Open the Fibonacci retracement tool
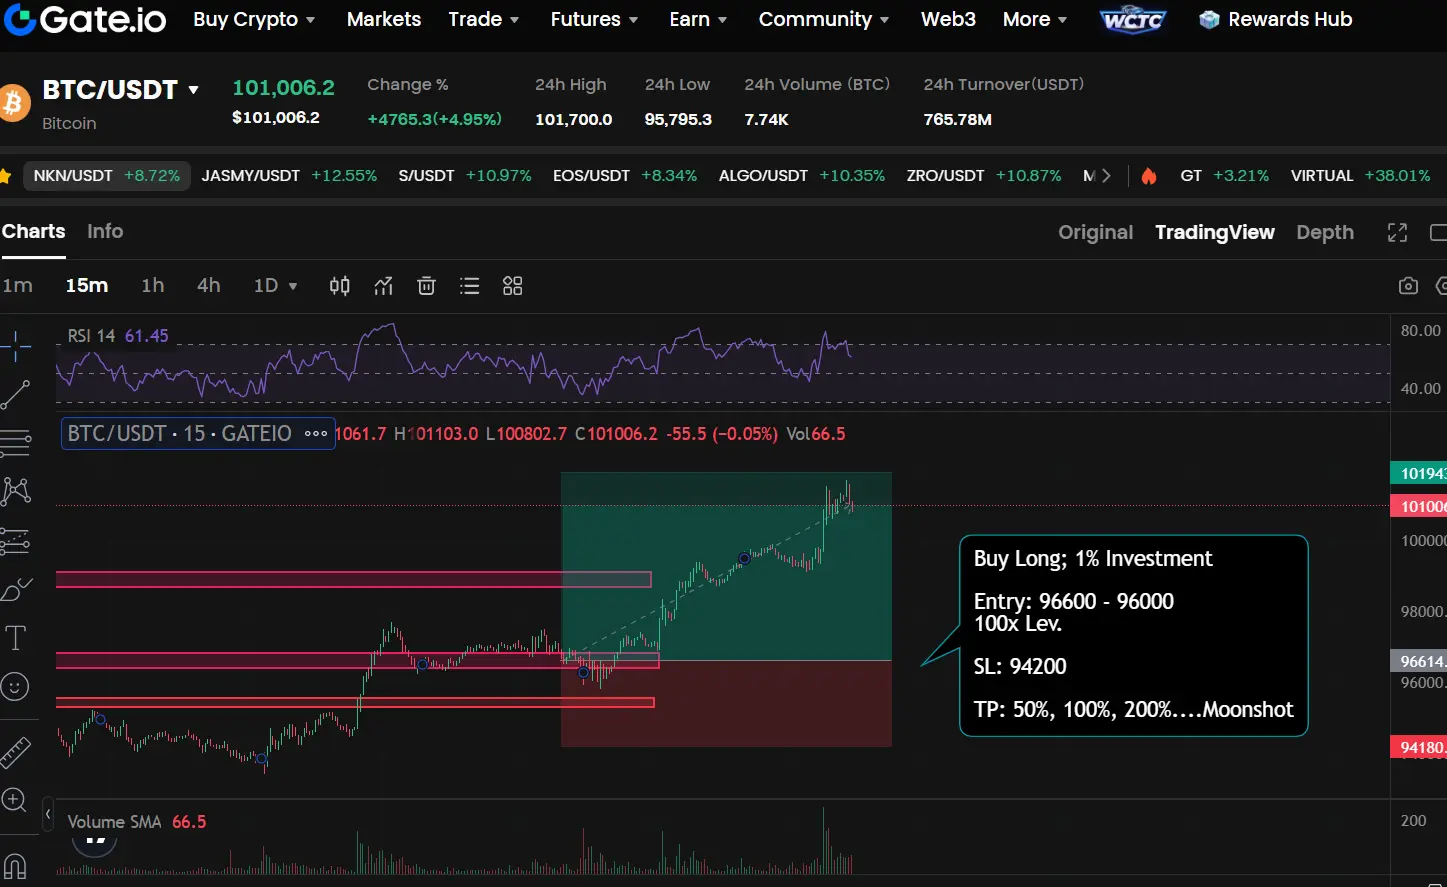1447x887 pixels. [15, 442]
